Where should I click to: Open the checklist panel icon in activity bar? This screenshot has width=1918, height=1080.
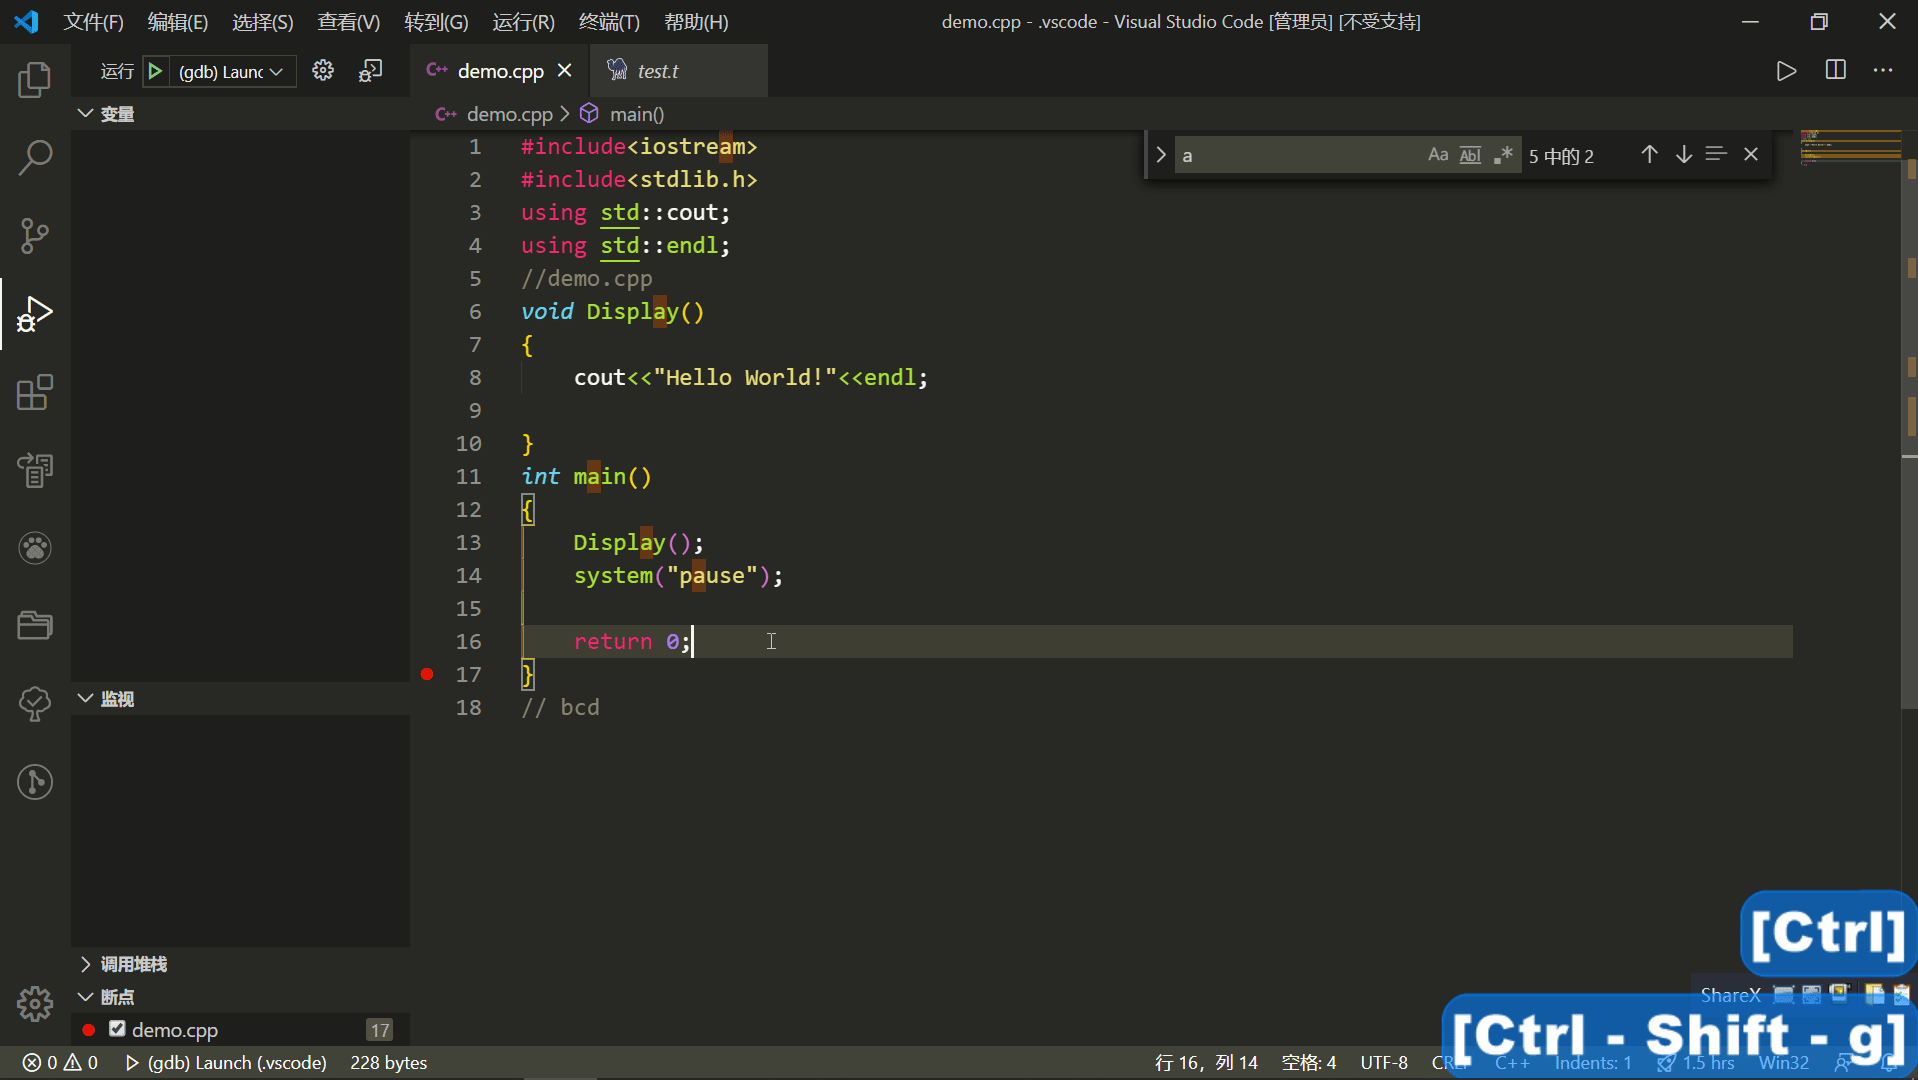(x=35, y=470)
